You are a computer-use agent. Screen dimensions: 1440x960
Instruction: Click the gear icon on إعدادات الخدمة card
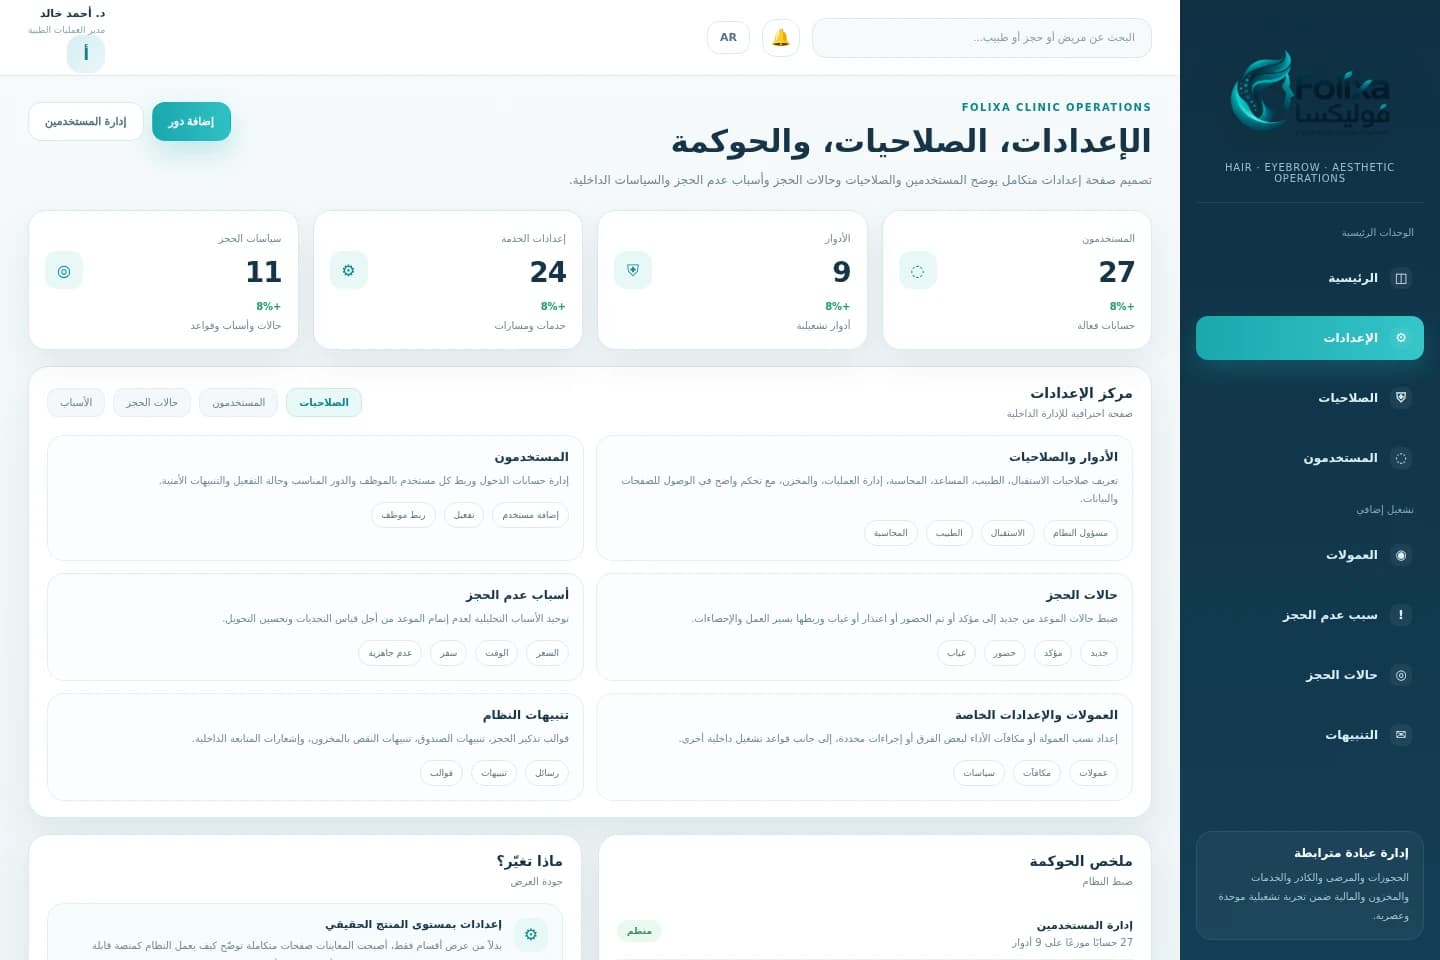click(348, 271)
